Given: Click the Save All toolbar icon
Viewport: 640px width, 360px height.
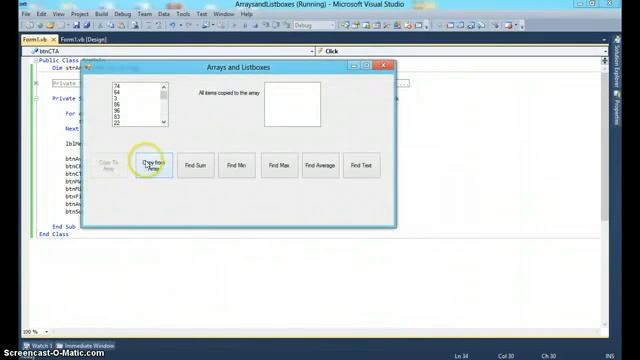Looking at the screenshot, I should click(87, 25).
